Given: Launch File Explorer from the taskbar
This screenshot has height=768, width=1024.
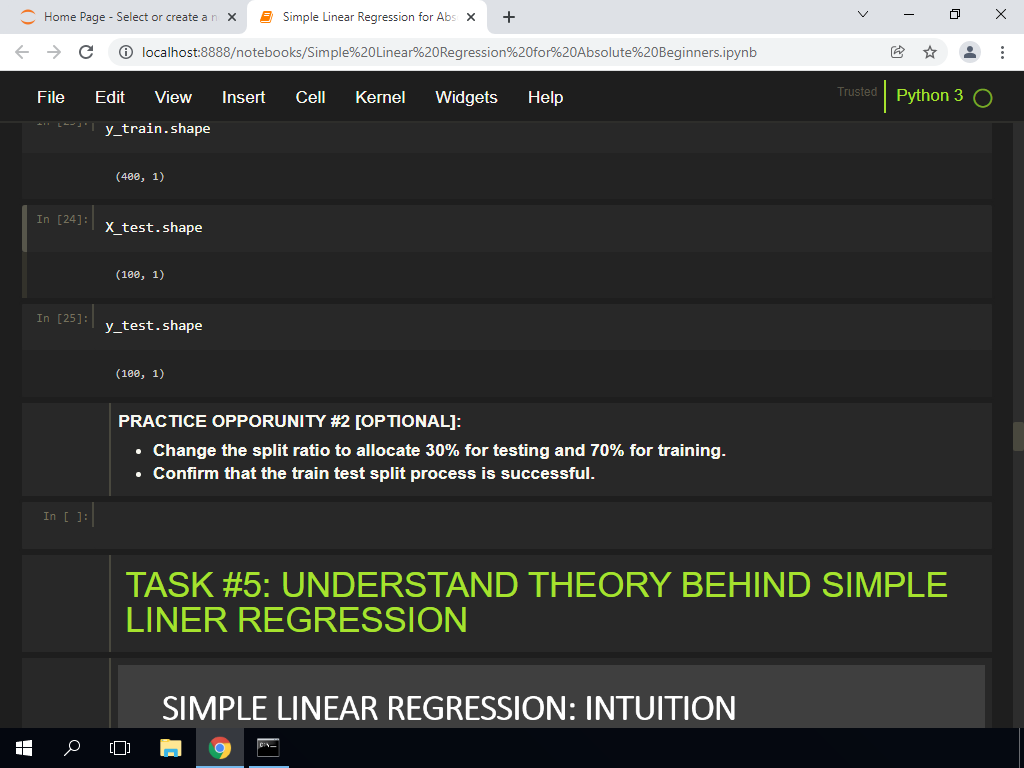Looking at the screenshot, I should click(x=170, y=747).
